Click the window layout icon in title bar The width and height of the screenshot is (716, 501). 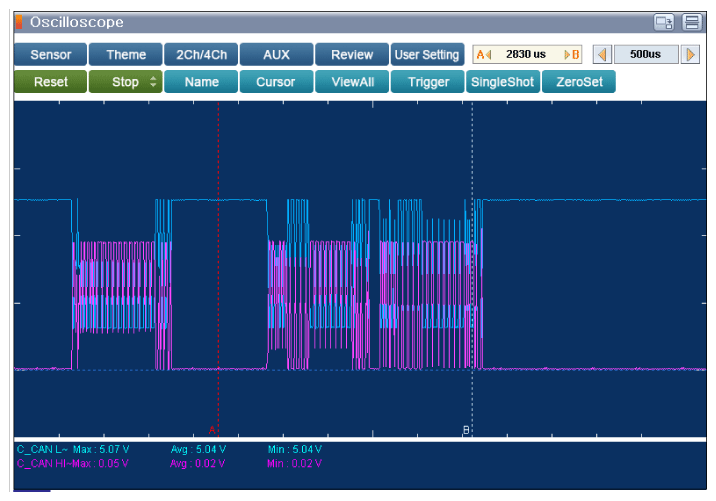pyautogui.click(x=663, y=22)
